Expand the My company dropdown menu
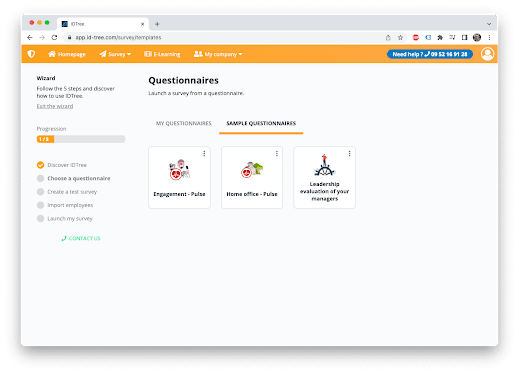 218,54
